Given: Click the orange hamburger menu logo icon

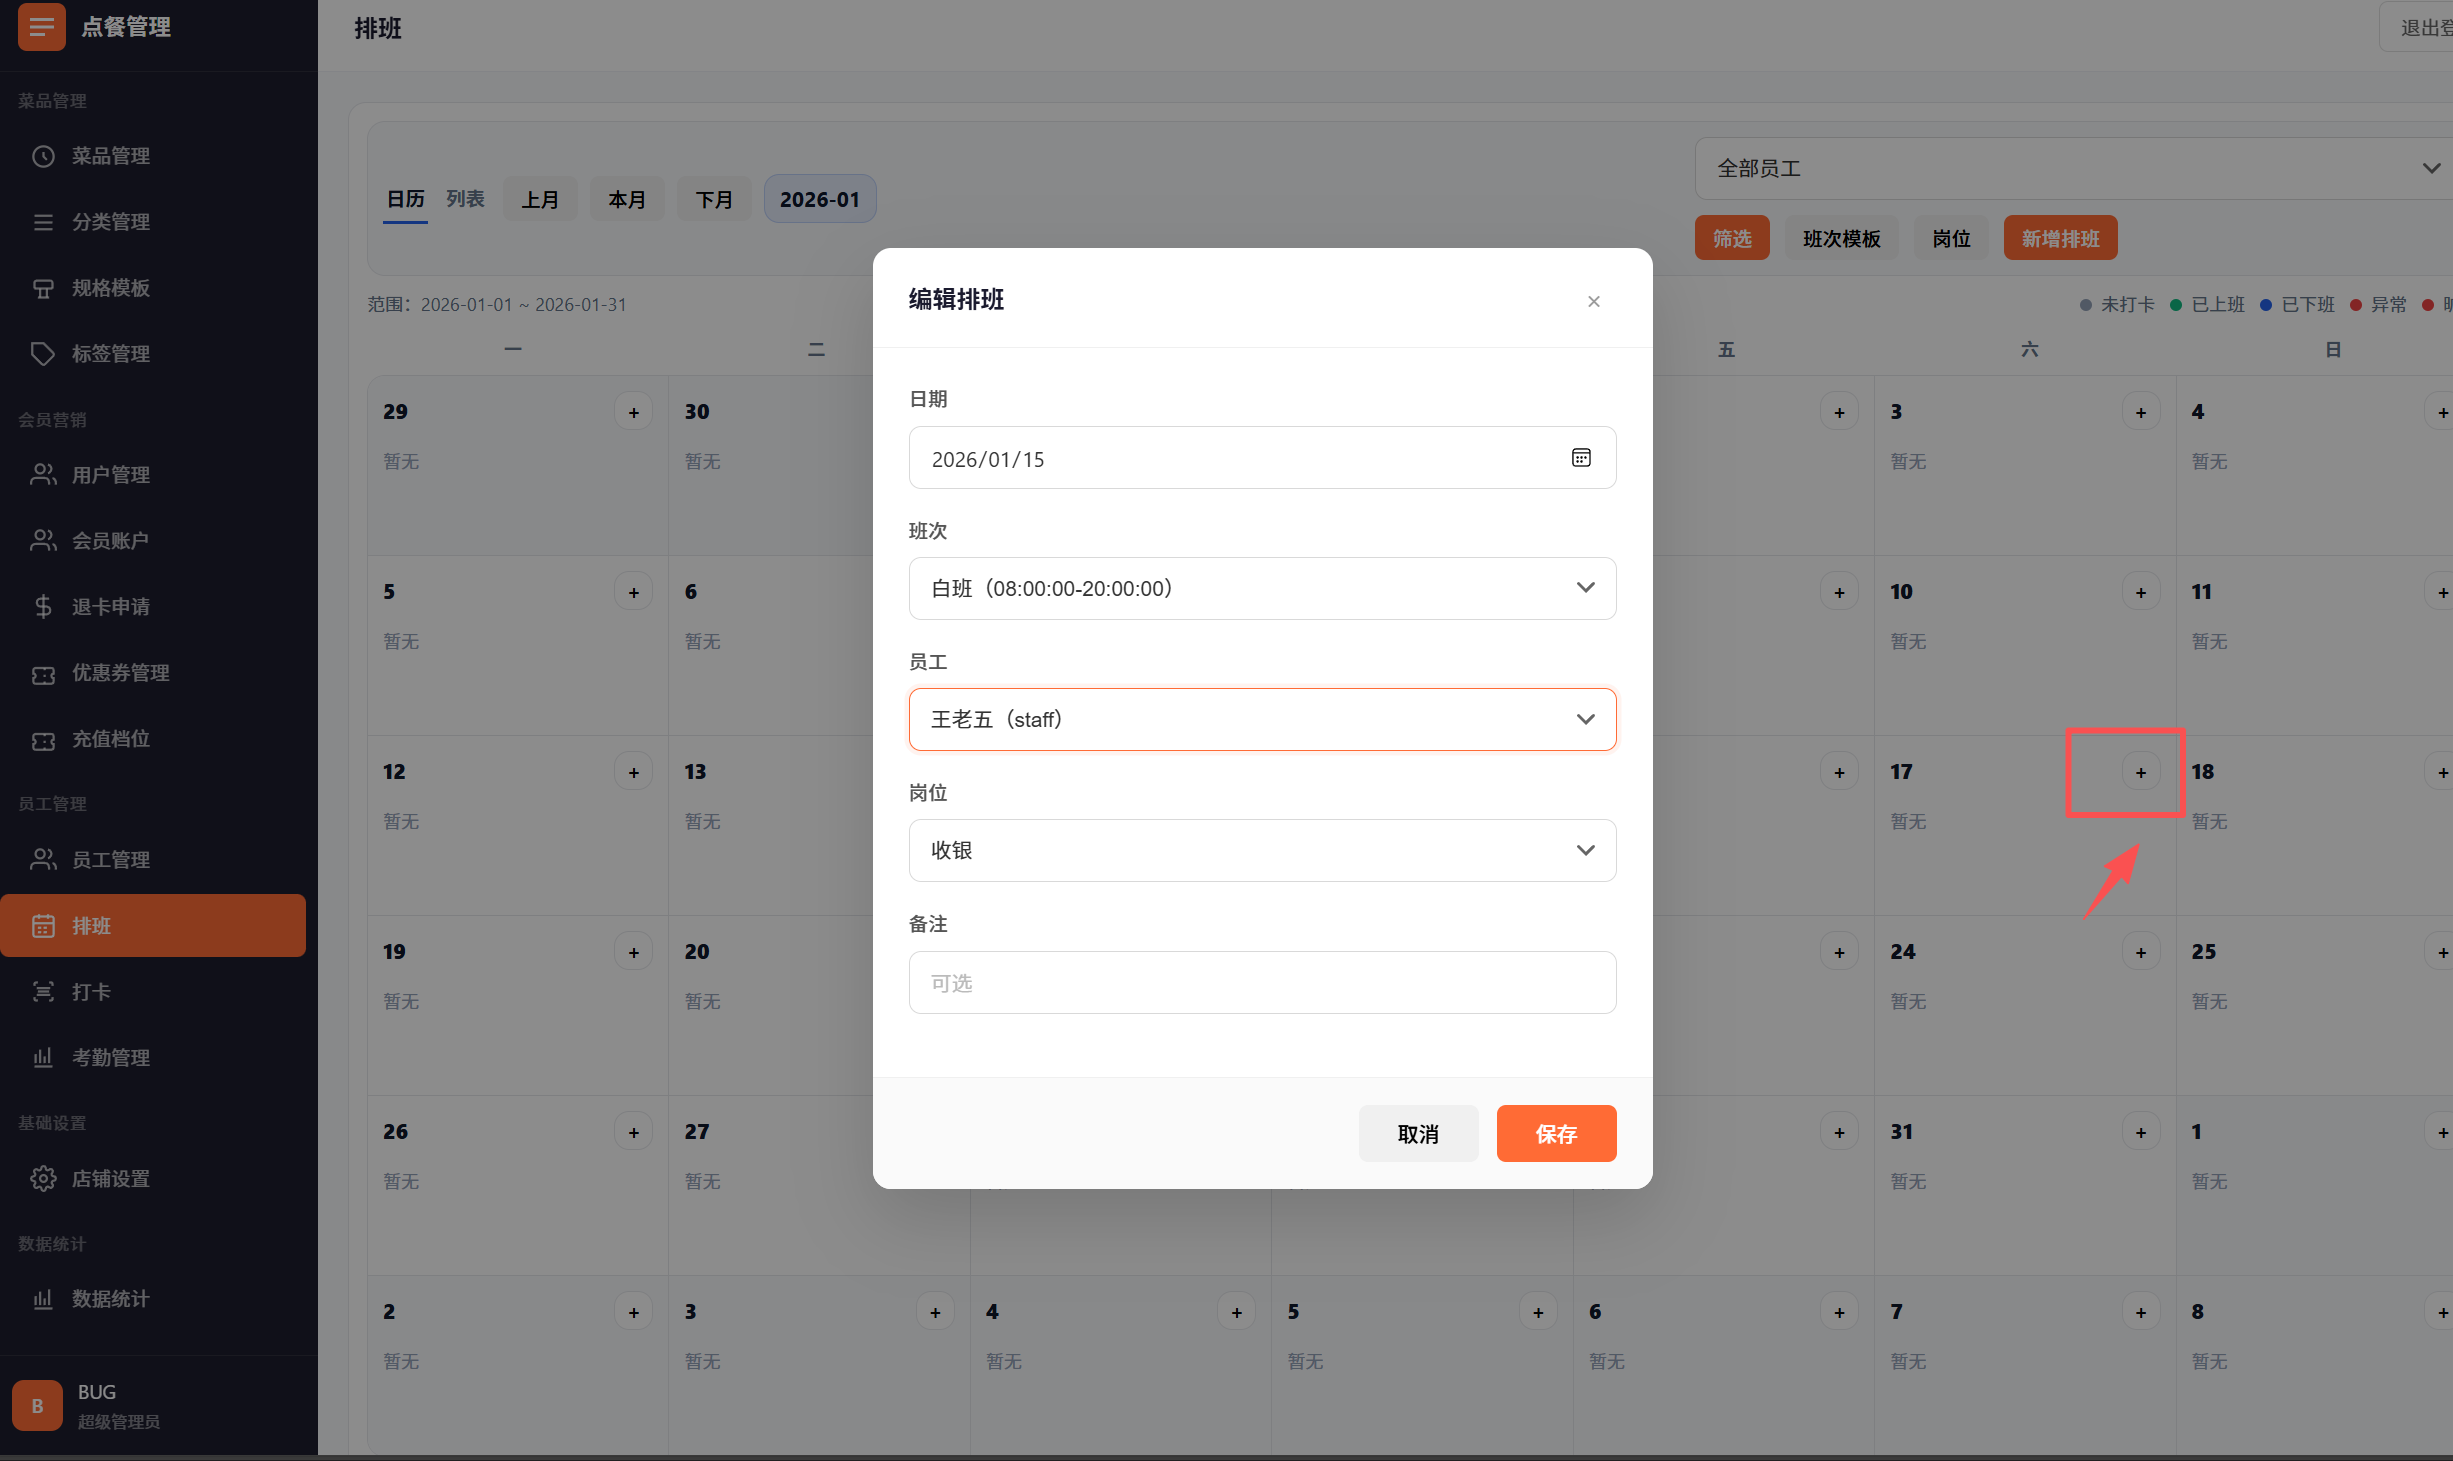Looking at the screenshot, I should pyautogui.click(x=42, y=27).
